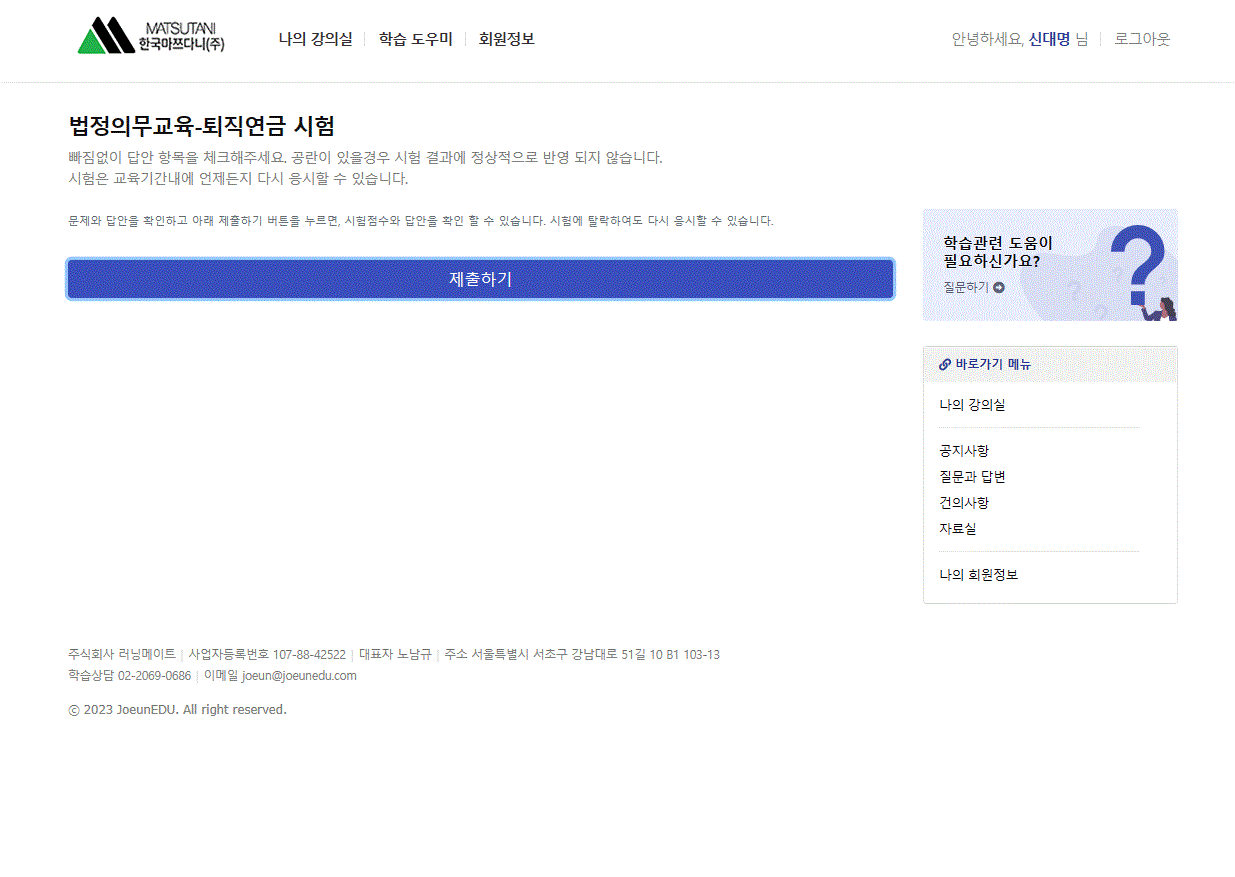
Task: Open 나의 강의실 in top navigation
Action: coord(315,39)
